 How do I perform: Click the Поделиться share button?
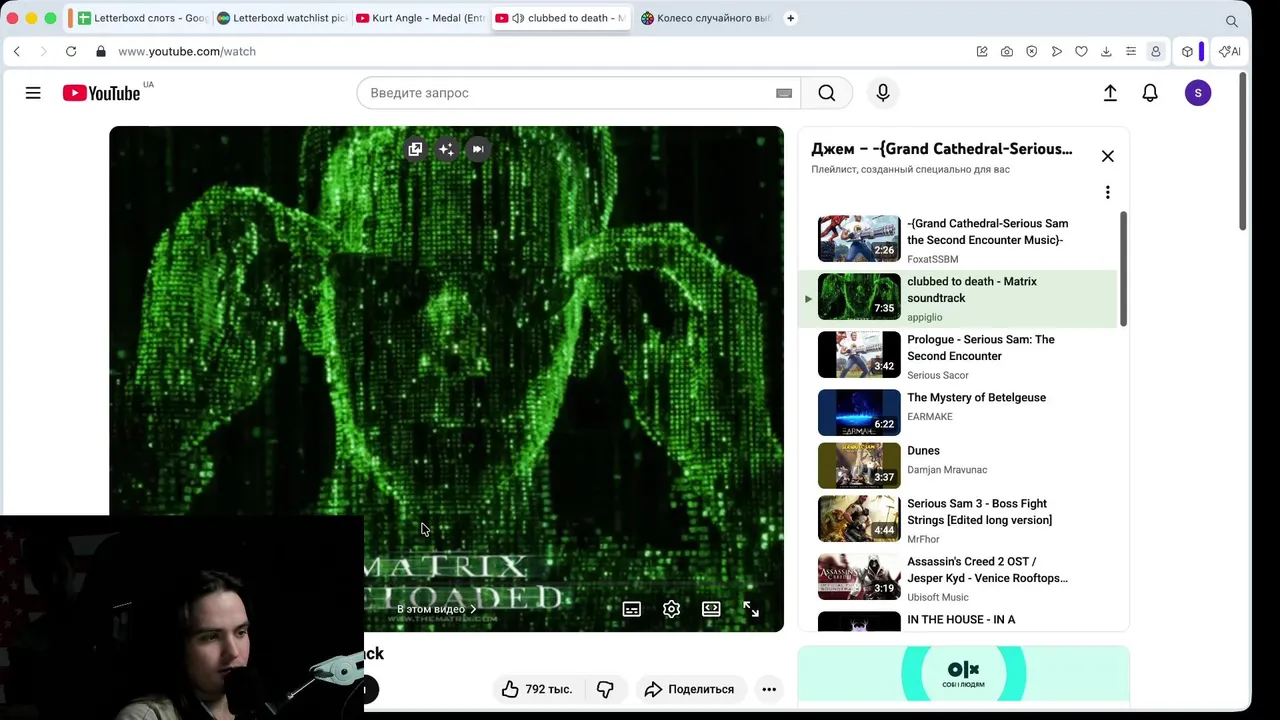point(689,689)
